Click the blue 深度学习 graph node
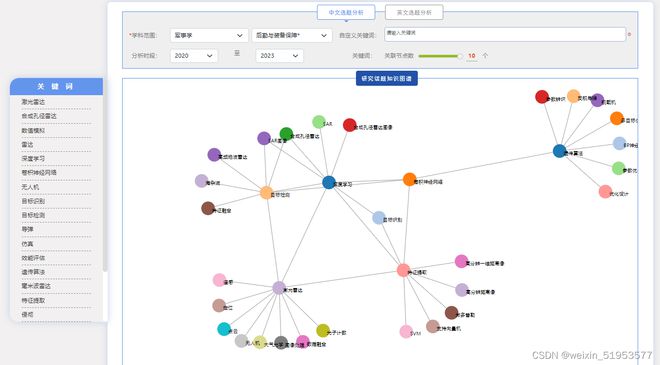 [329, 182]
